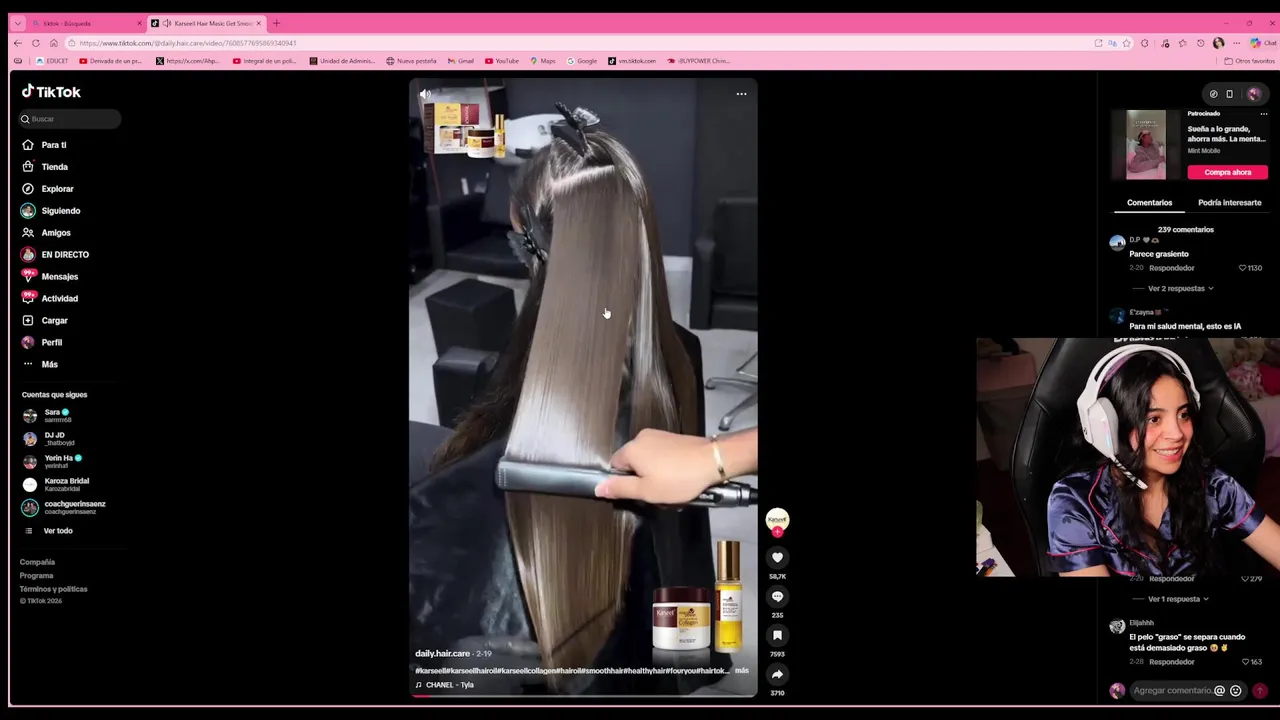
Task: Open daily.hair.care username on video
Action: pos(442,653)
